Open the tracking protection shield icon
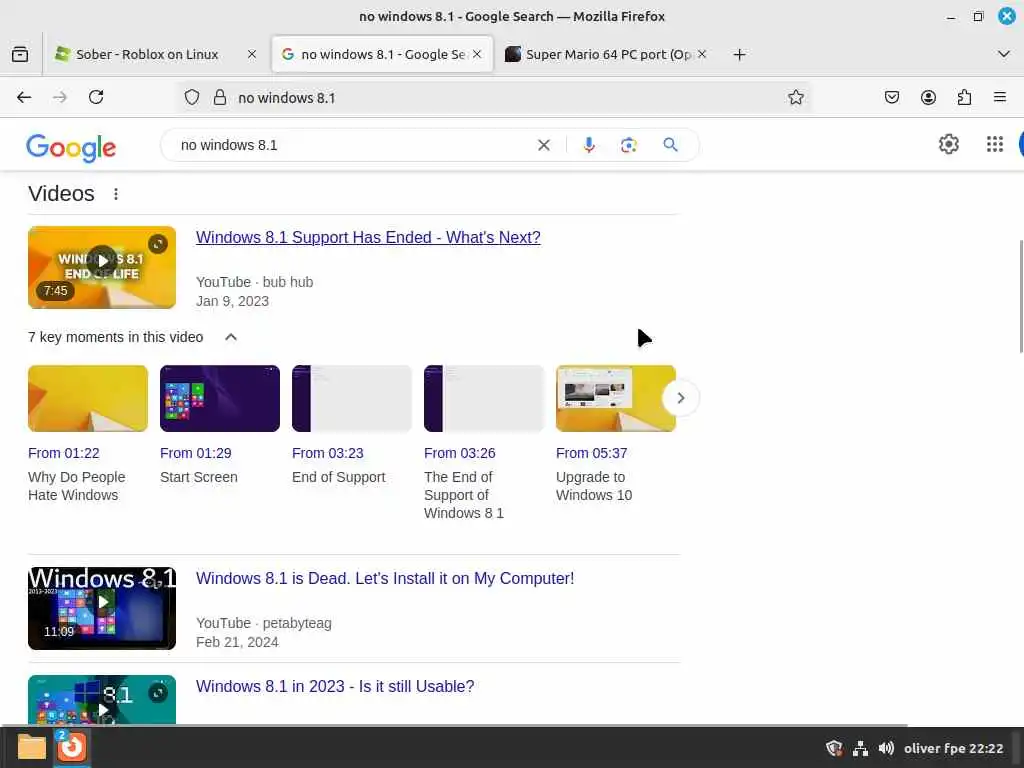This screenshot has height=768, width=1024. tap(191, 97)
